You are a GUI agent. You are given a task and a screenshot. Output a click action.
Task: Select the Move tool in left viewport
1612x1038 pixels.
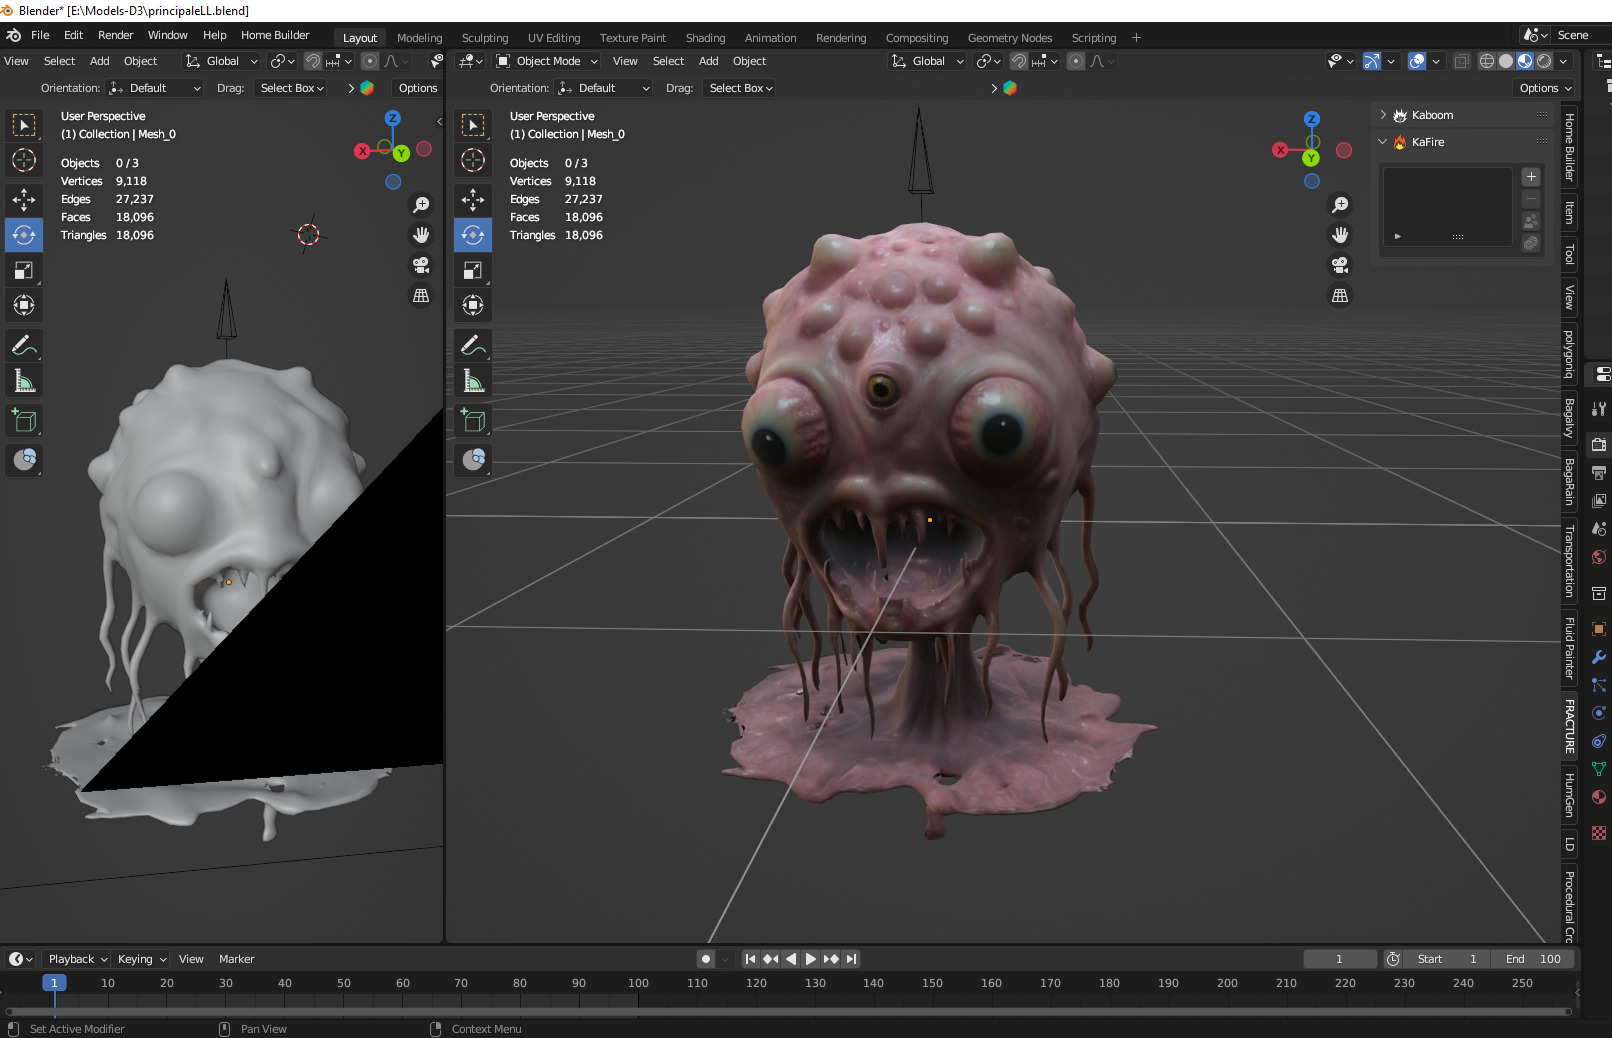click(x=24, y=200)
